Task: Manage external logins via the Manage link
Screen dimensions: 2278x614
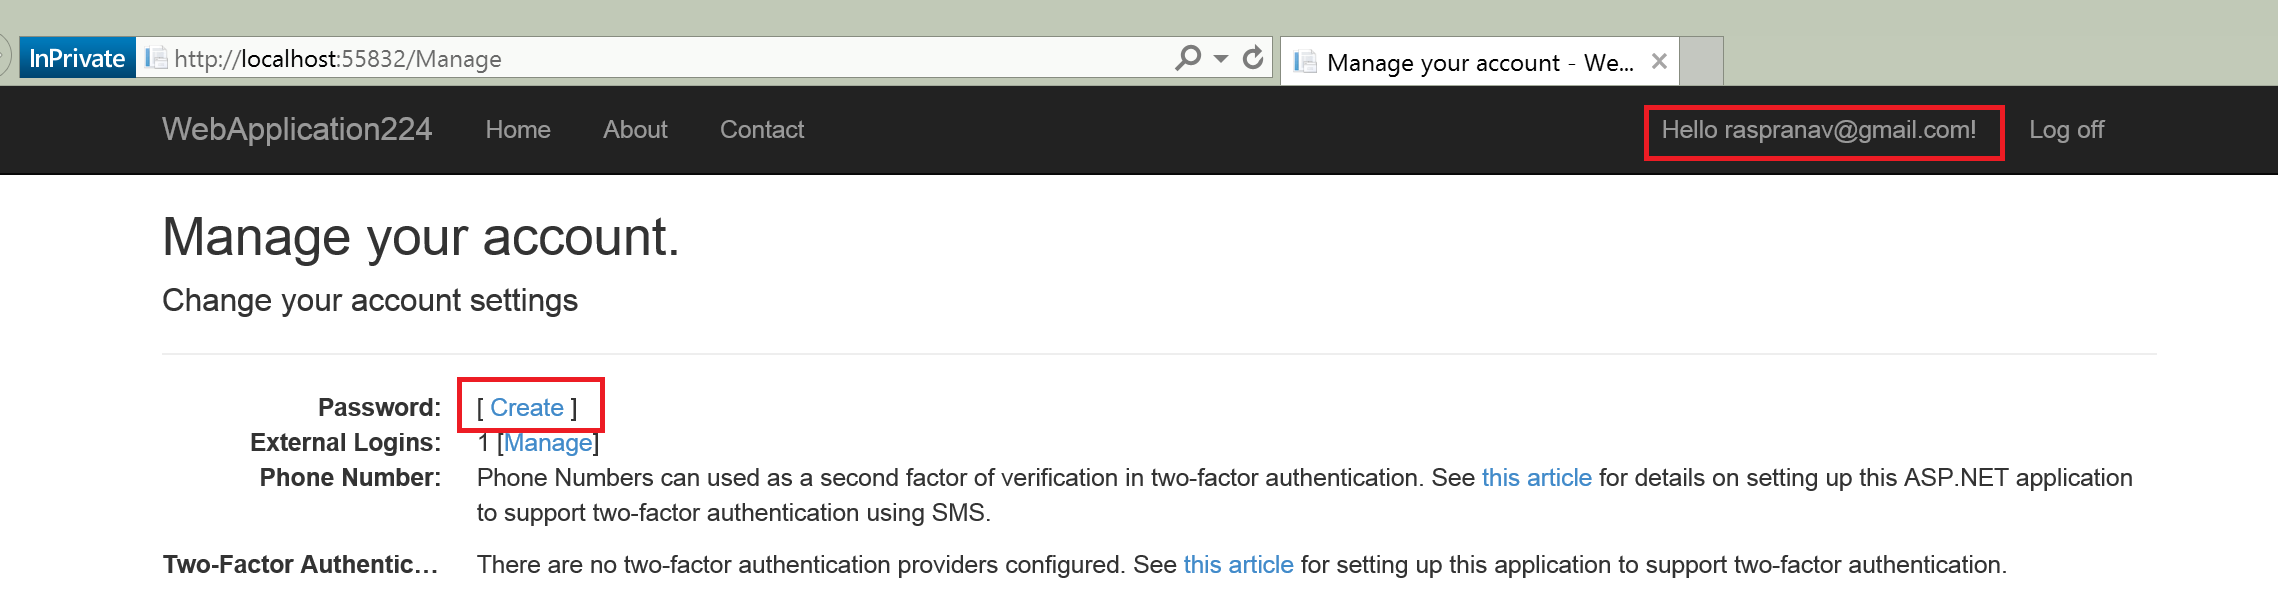Action: click(548, 443)
